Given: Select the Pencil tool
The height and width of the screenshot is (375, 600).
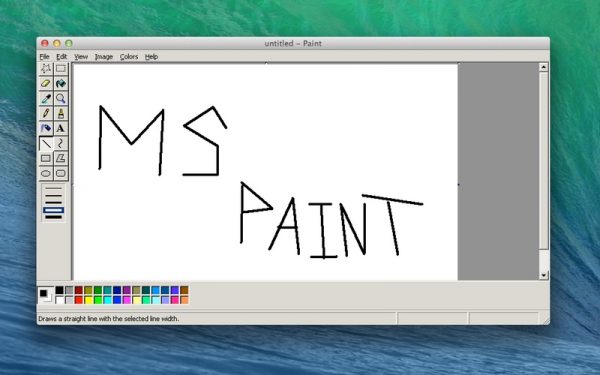Looking at the screenshot, I should pyautogui.click(x=46, y=113).
